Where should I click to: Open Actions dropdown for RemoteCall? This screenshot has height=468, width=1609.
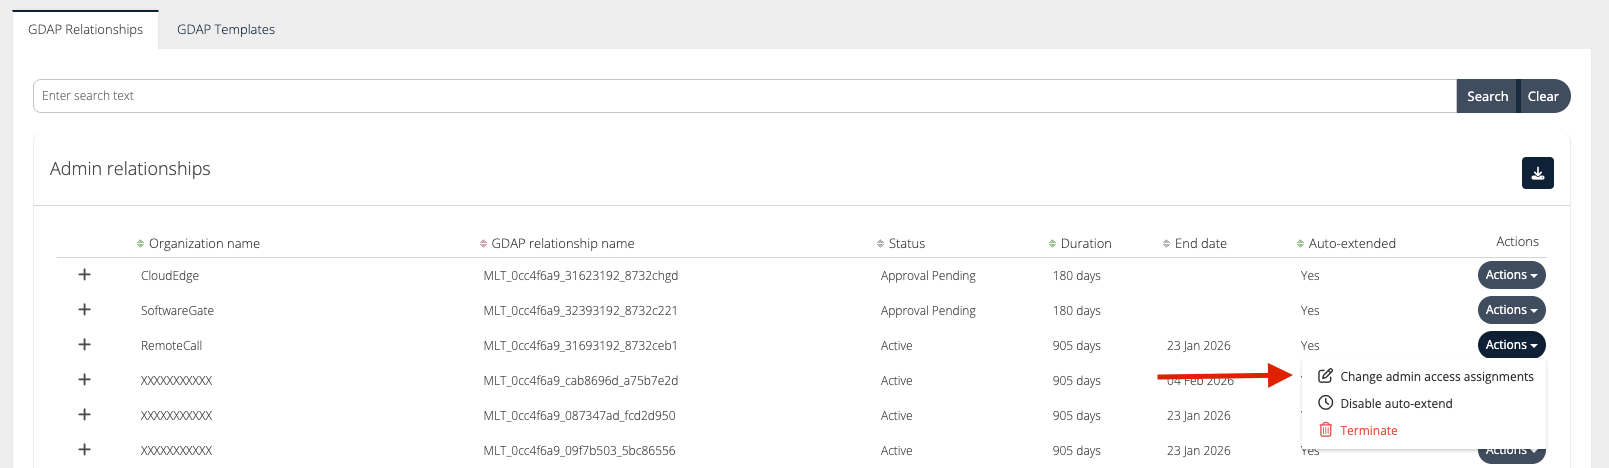[1511, 345]
